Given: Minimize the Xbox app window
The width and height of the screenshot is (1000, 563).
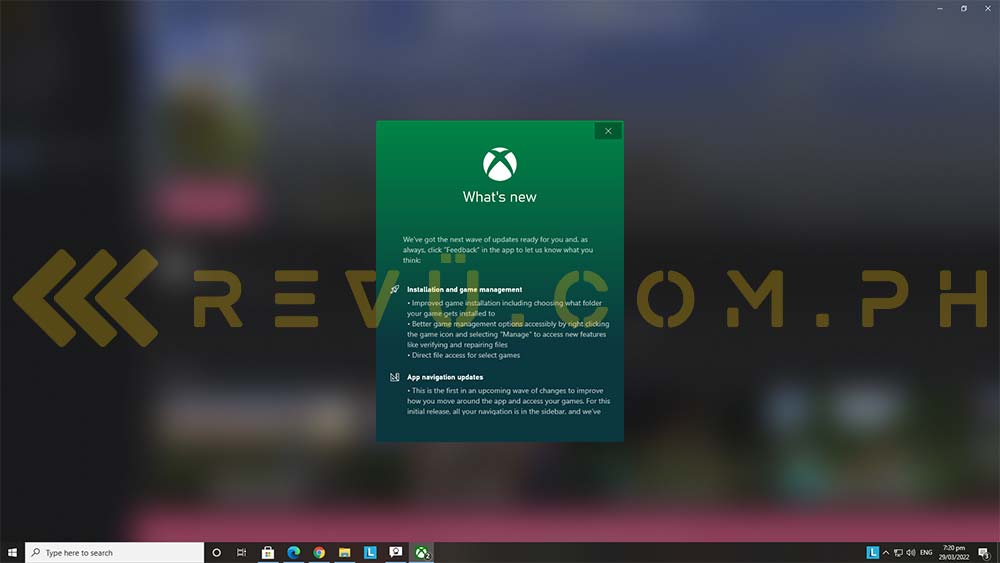Looking at the screenshot, I should (940, 8).
